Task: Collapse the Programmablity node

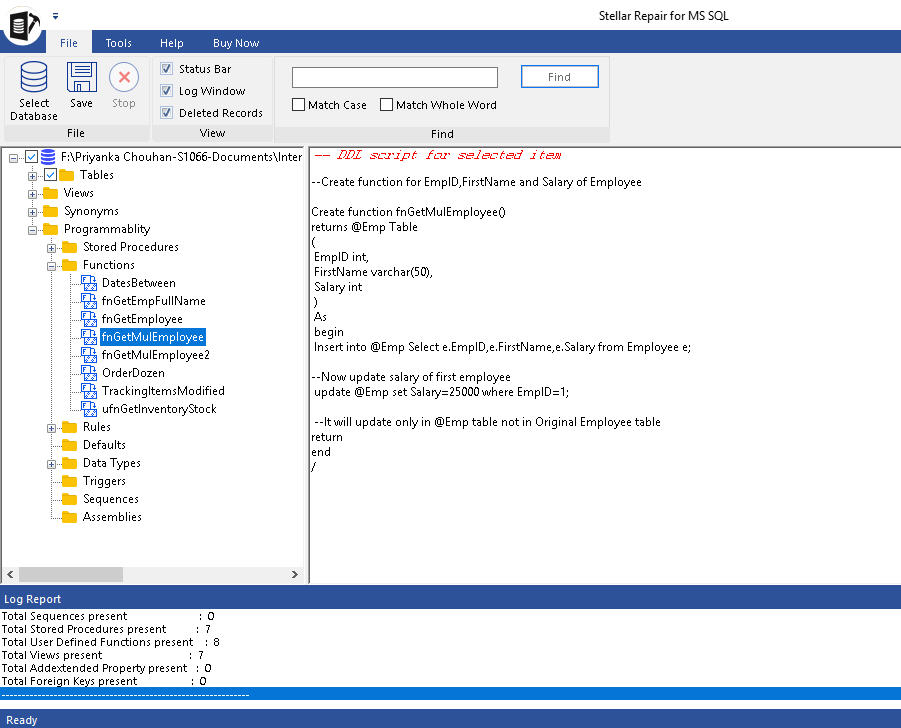Action: 32,230
